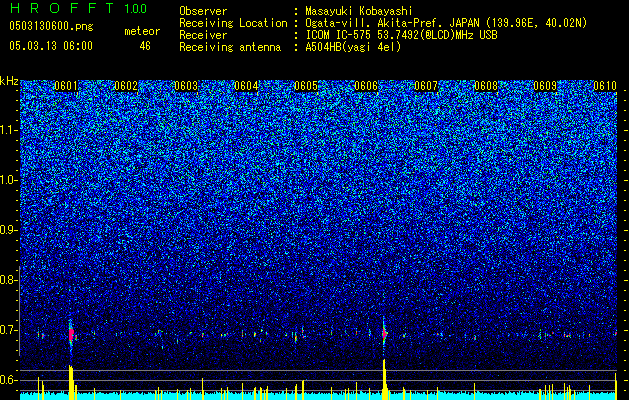Click the magenta meteor echo after 0606

tap(384, 333)
